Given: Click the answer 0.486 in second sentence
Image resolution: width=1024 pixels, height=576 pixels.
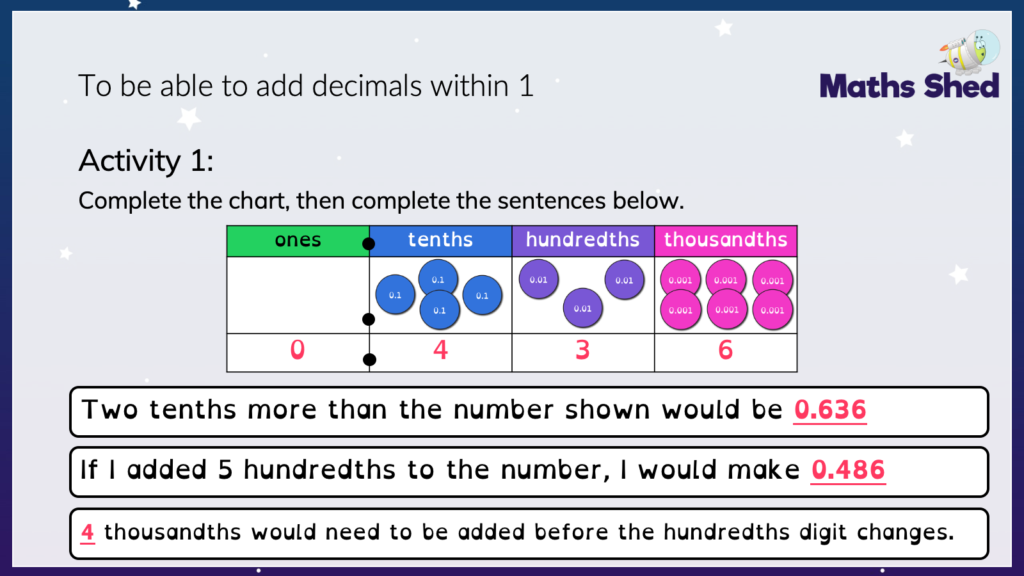Looking at the screenshot, I should pyautogui.click(x=848, y=470).
